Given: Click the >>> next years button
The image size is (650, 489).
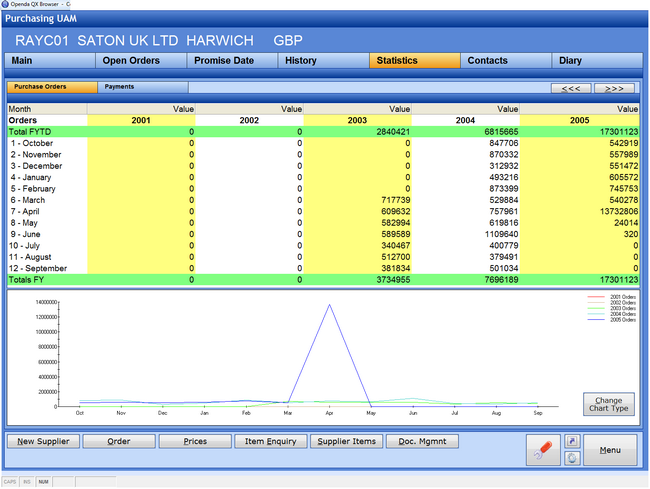Looking at the screenshot, I should (614, 88).
